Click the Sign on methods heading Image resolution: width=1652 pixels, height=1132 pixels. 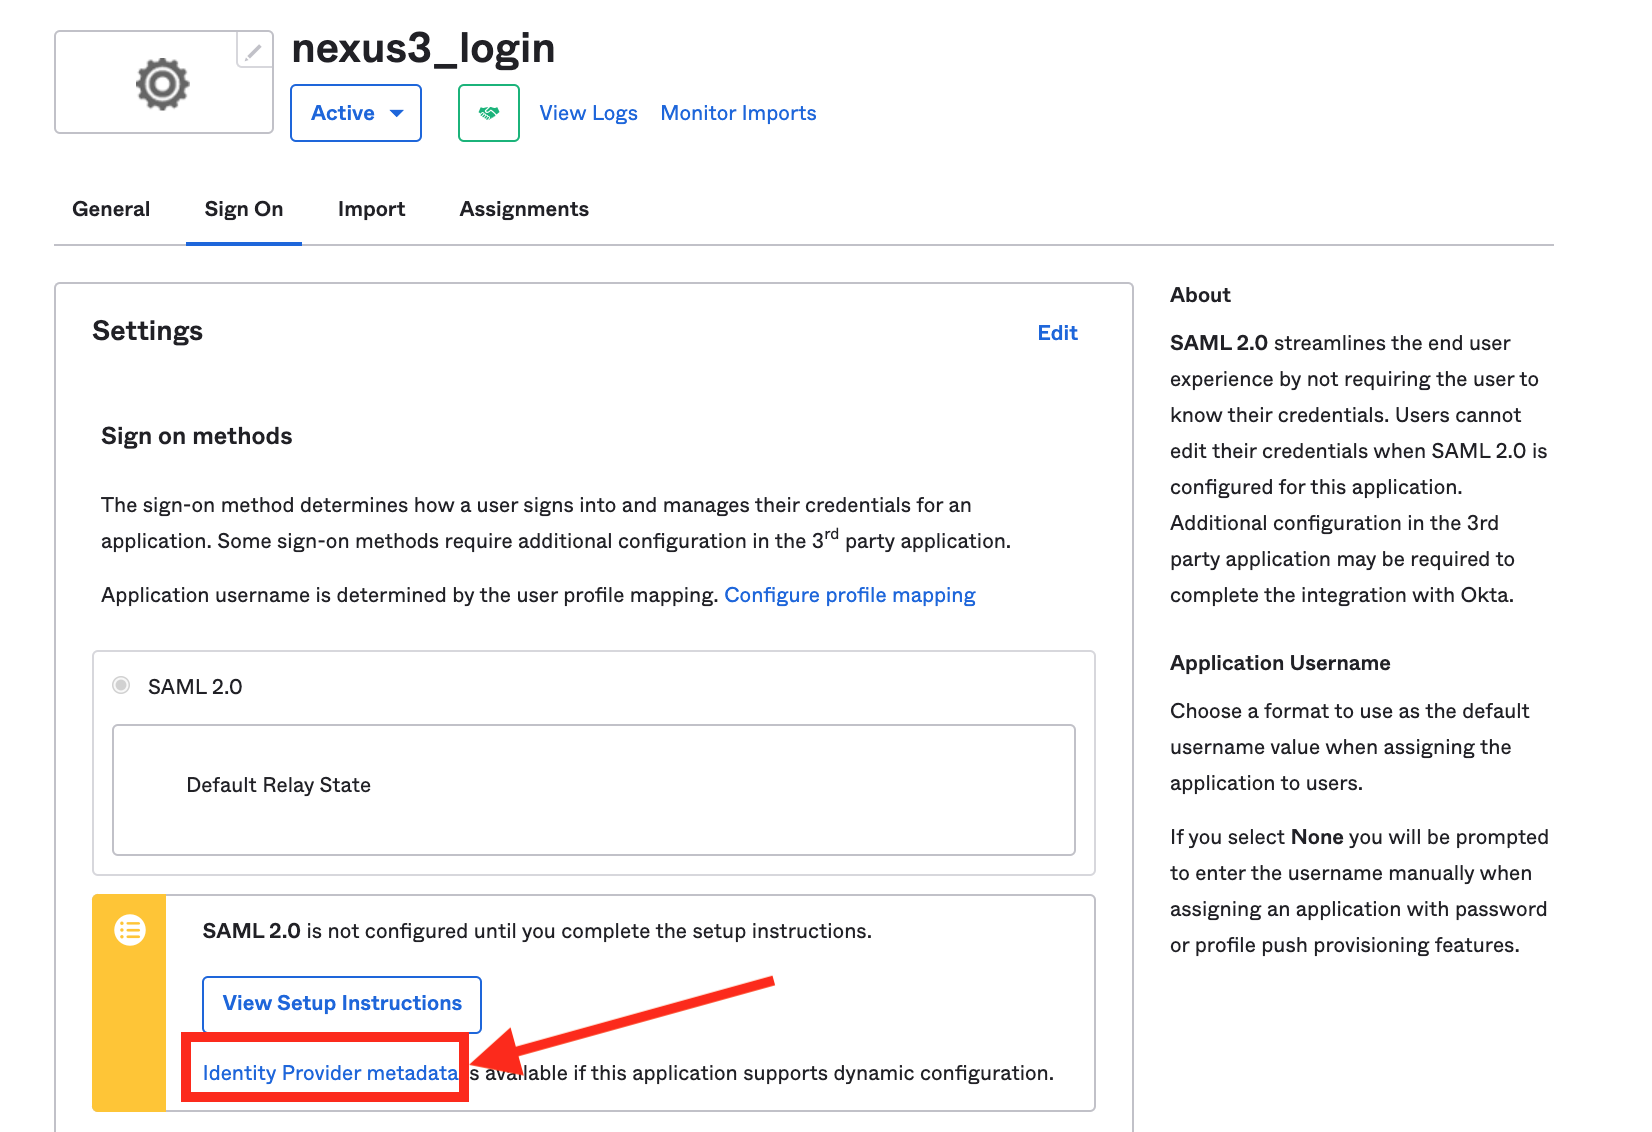click(x=197, y=436)
